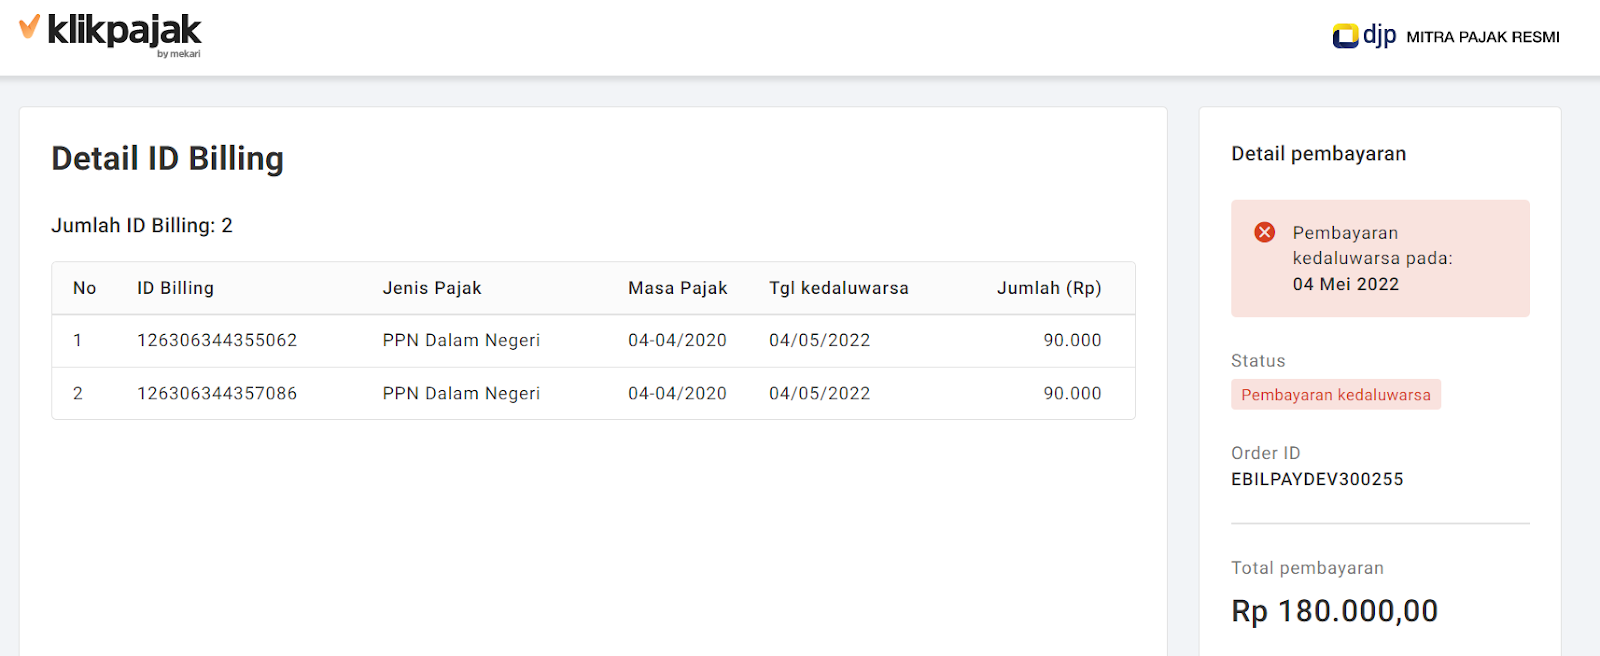Click the total 'Rp 180.000,00'
The height and width of the screenshot is (656, 1600).
tap(1334, 610)
